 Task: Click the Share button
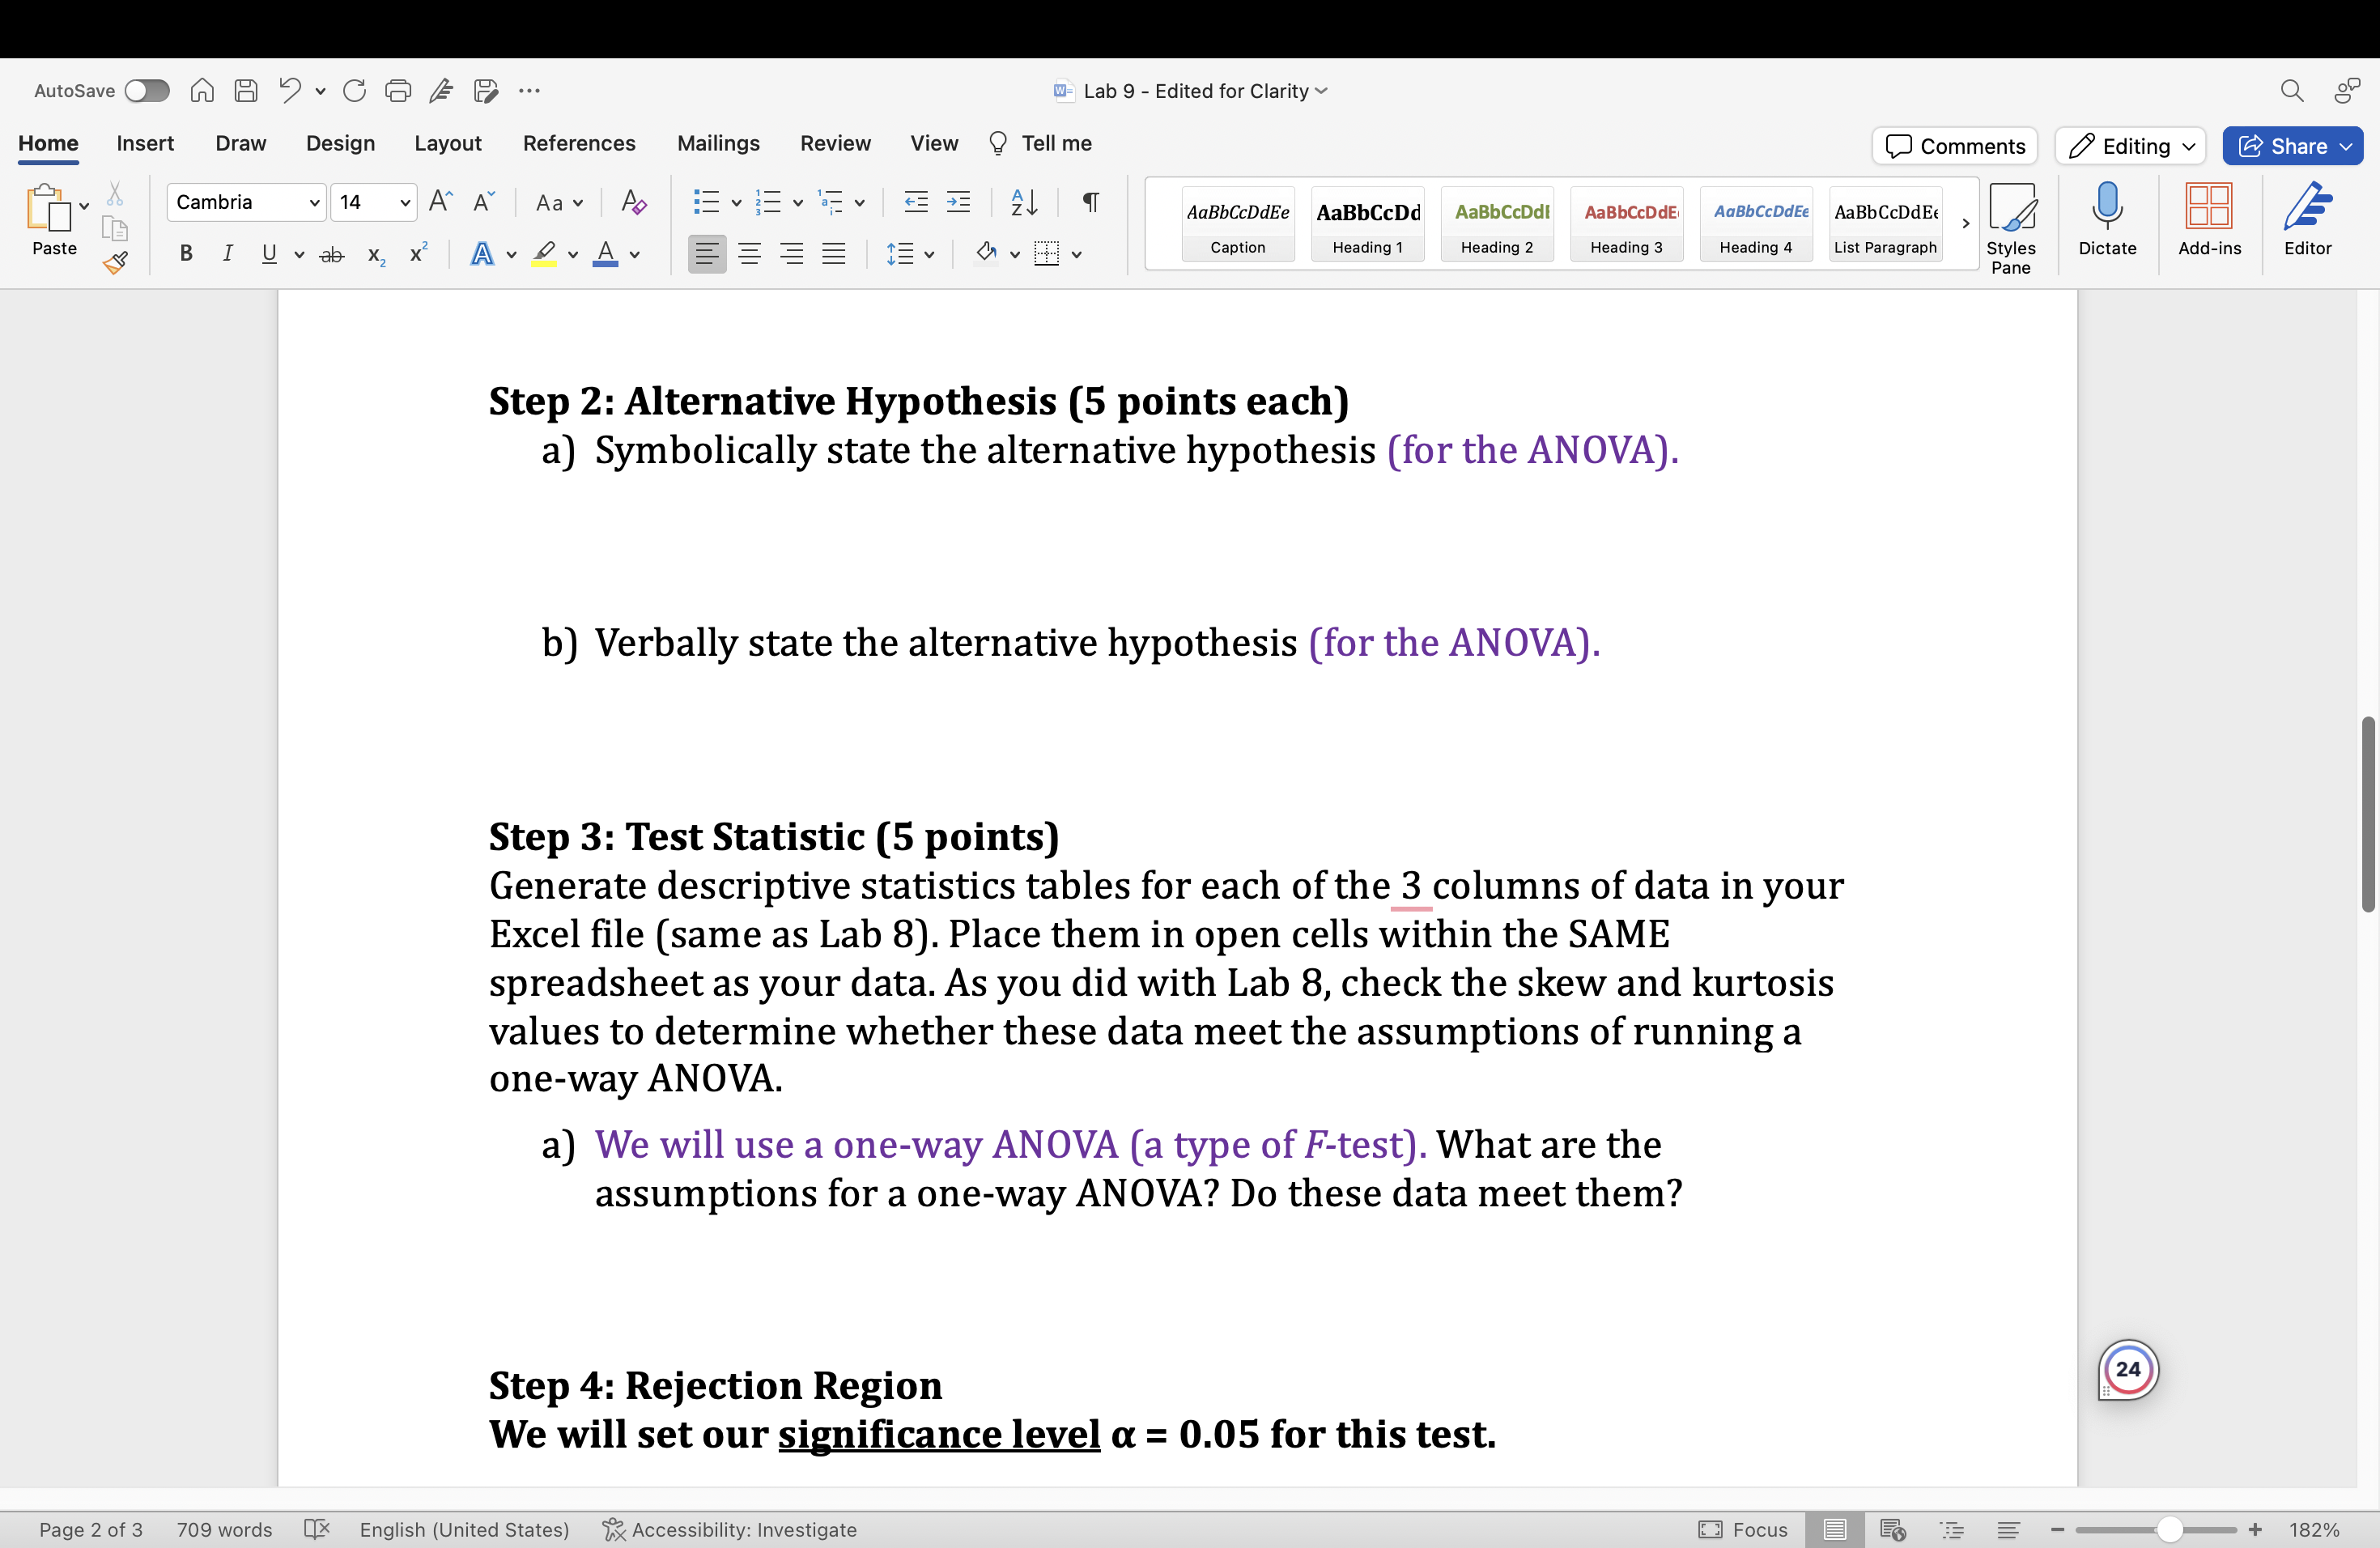[2292, 146]
